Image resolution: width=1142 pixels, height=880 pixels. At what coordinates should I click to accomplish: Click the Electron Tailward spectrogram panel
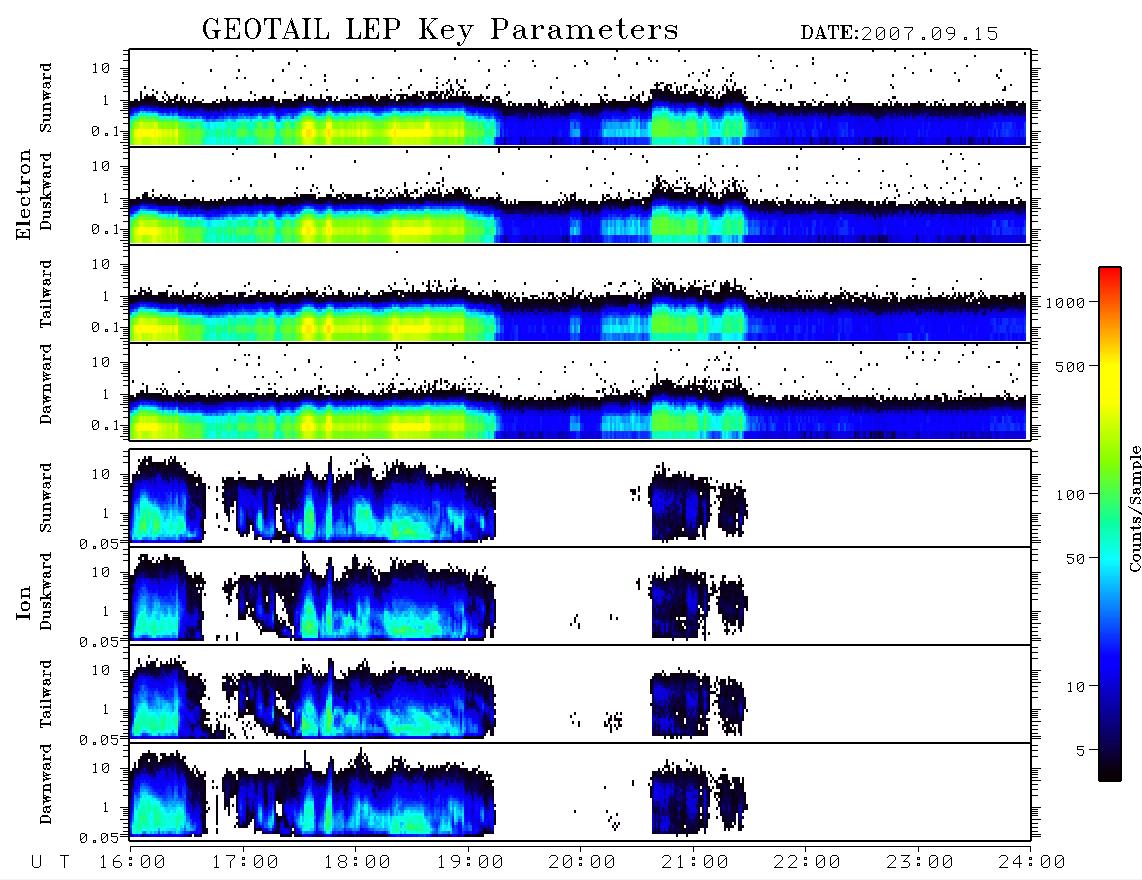580,294
